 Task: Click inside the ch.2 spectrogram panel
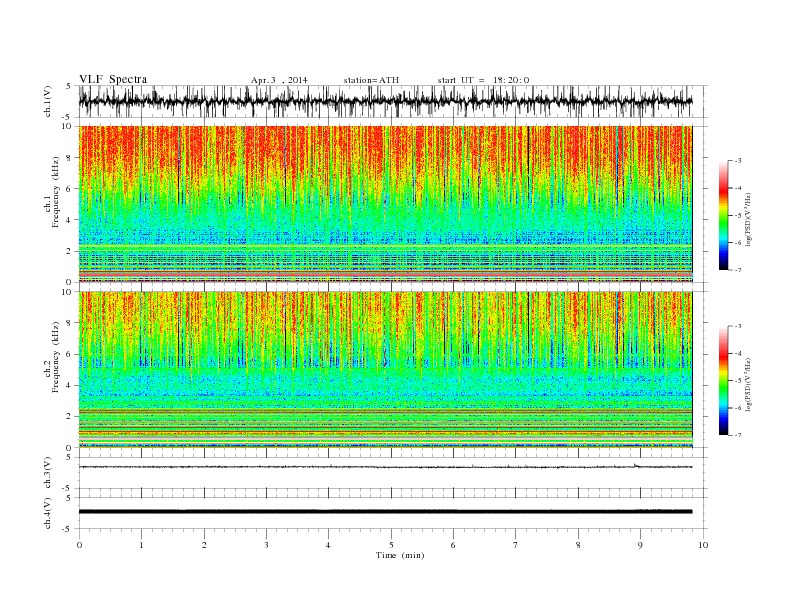click(x=385, y=370)
